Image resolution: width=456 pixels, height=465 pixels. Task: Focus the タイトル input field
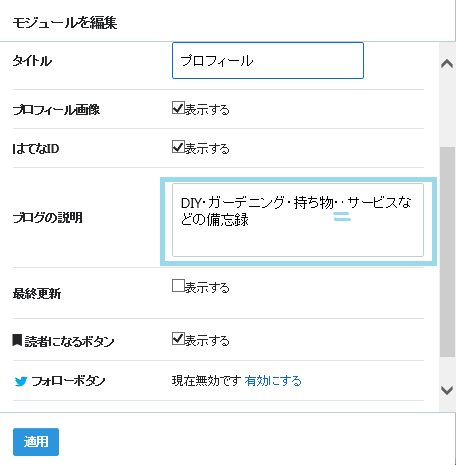pos(268,61)
